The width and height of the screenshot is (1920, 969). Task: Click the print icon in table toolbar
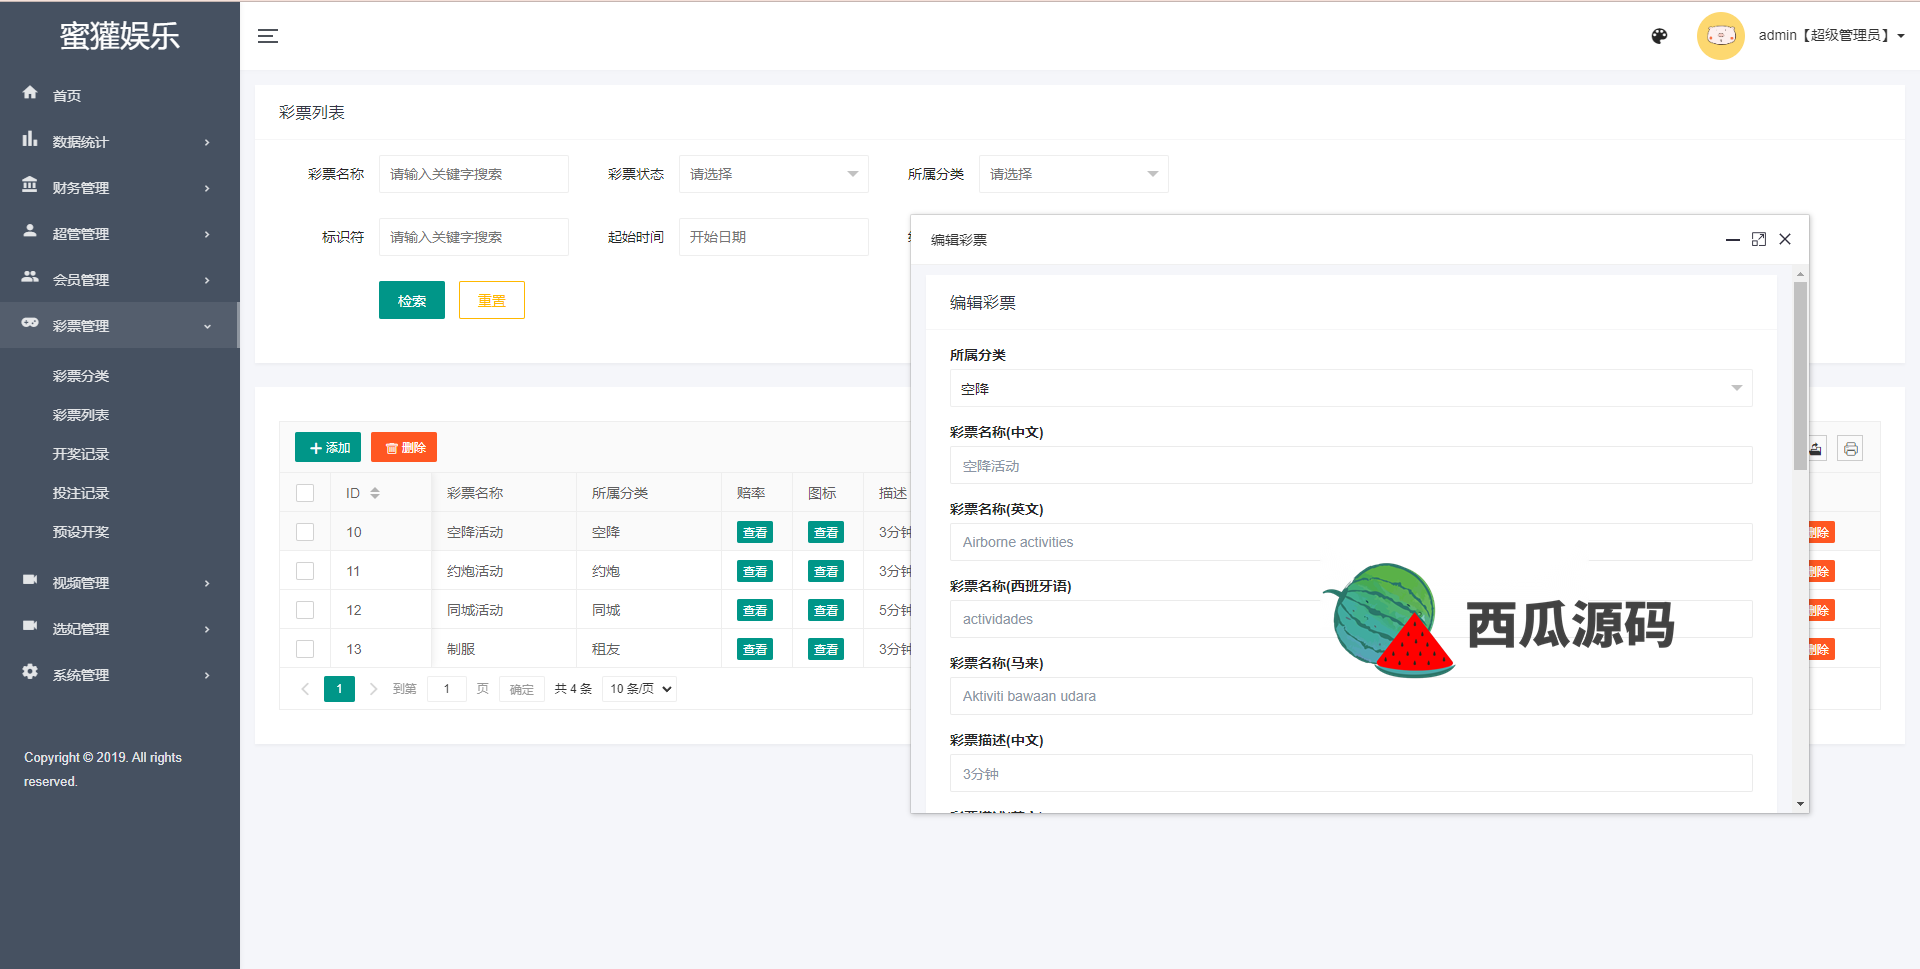coord(1850,449)
